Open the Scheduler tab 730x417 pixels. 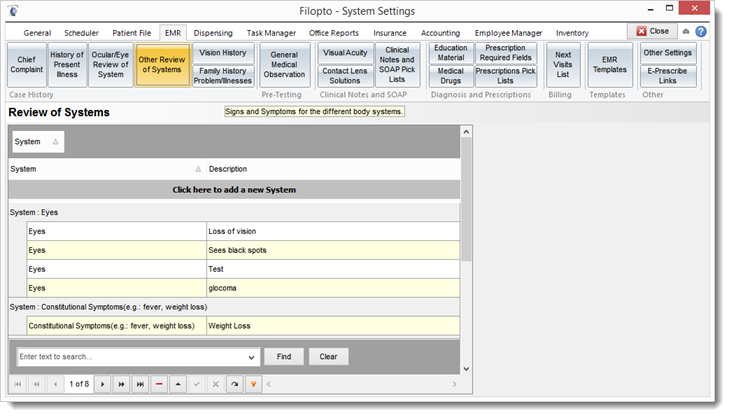[x=81, y=33]
